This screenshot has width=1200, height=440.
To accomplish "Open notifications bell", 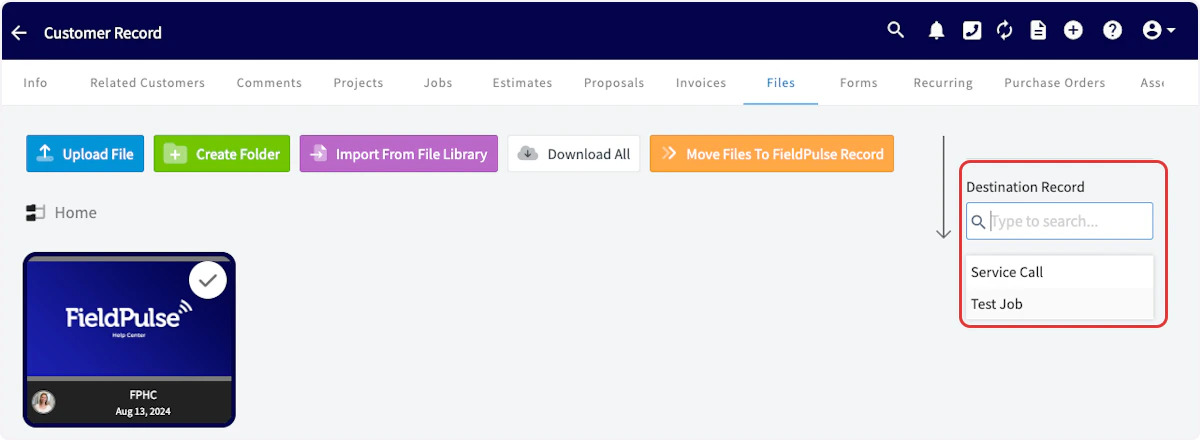I will (x=936, y=31).
